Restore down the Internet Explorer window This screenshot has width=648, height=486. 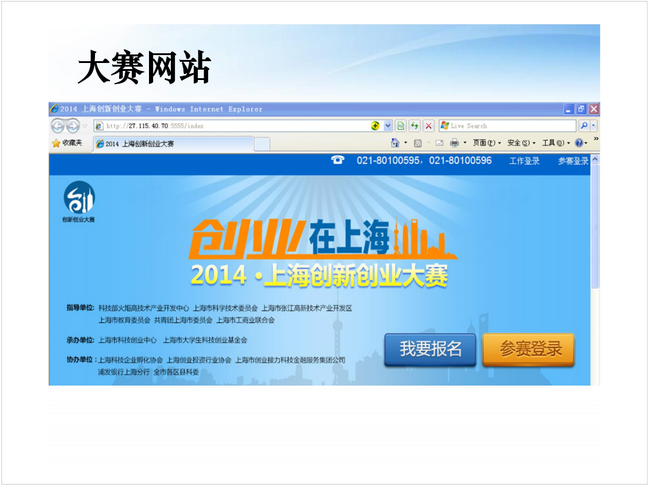(x=581, y=109)
